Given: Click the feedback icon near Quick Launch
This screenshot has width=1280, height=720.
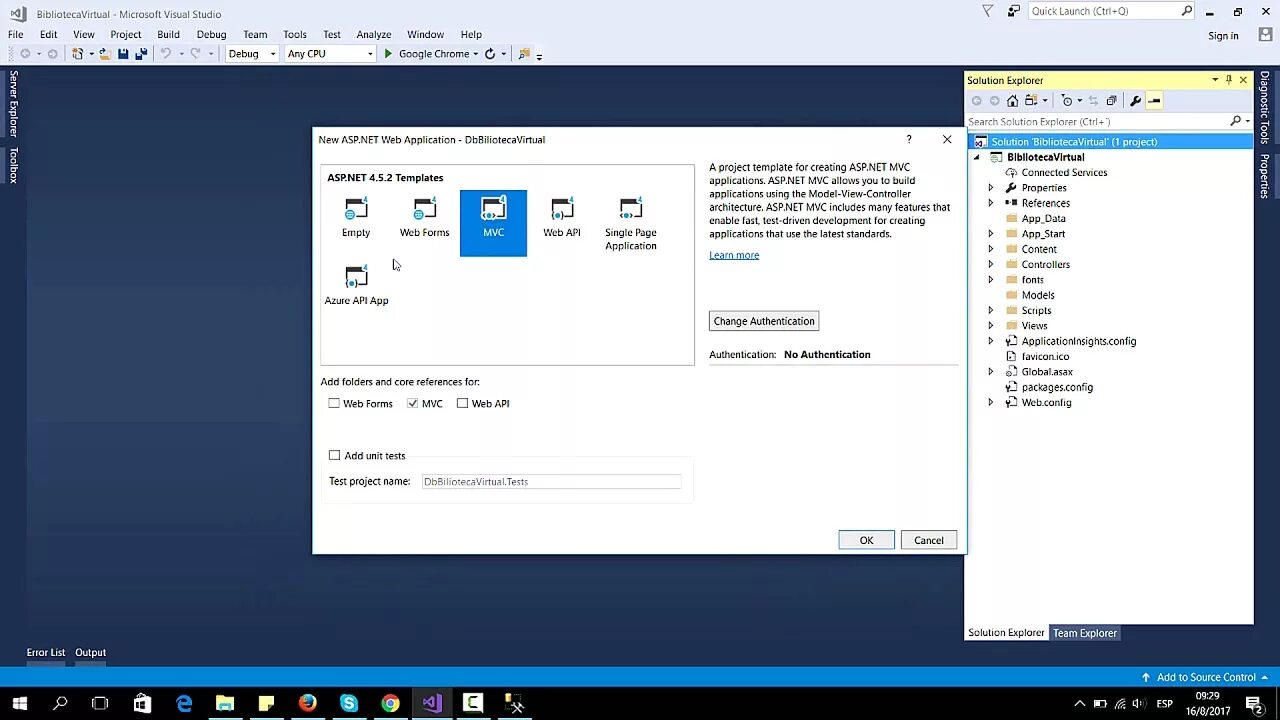Looking at the screenshot, I should point(1014,11).
